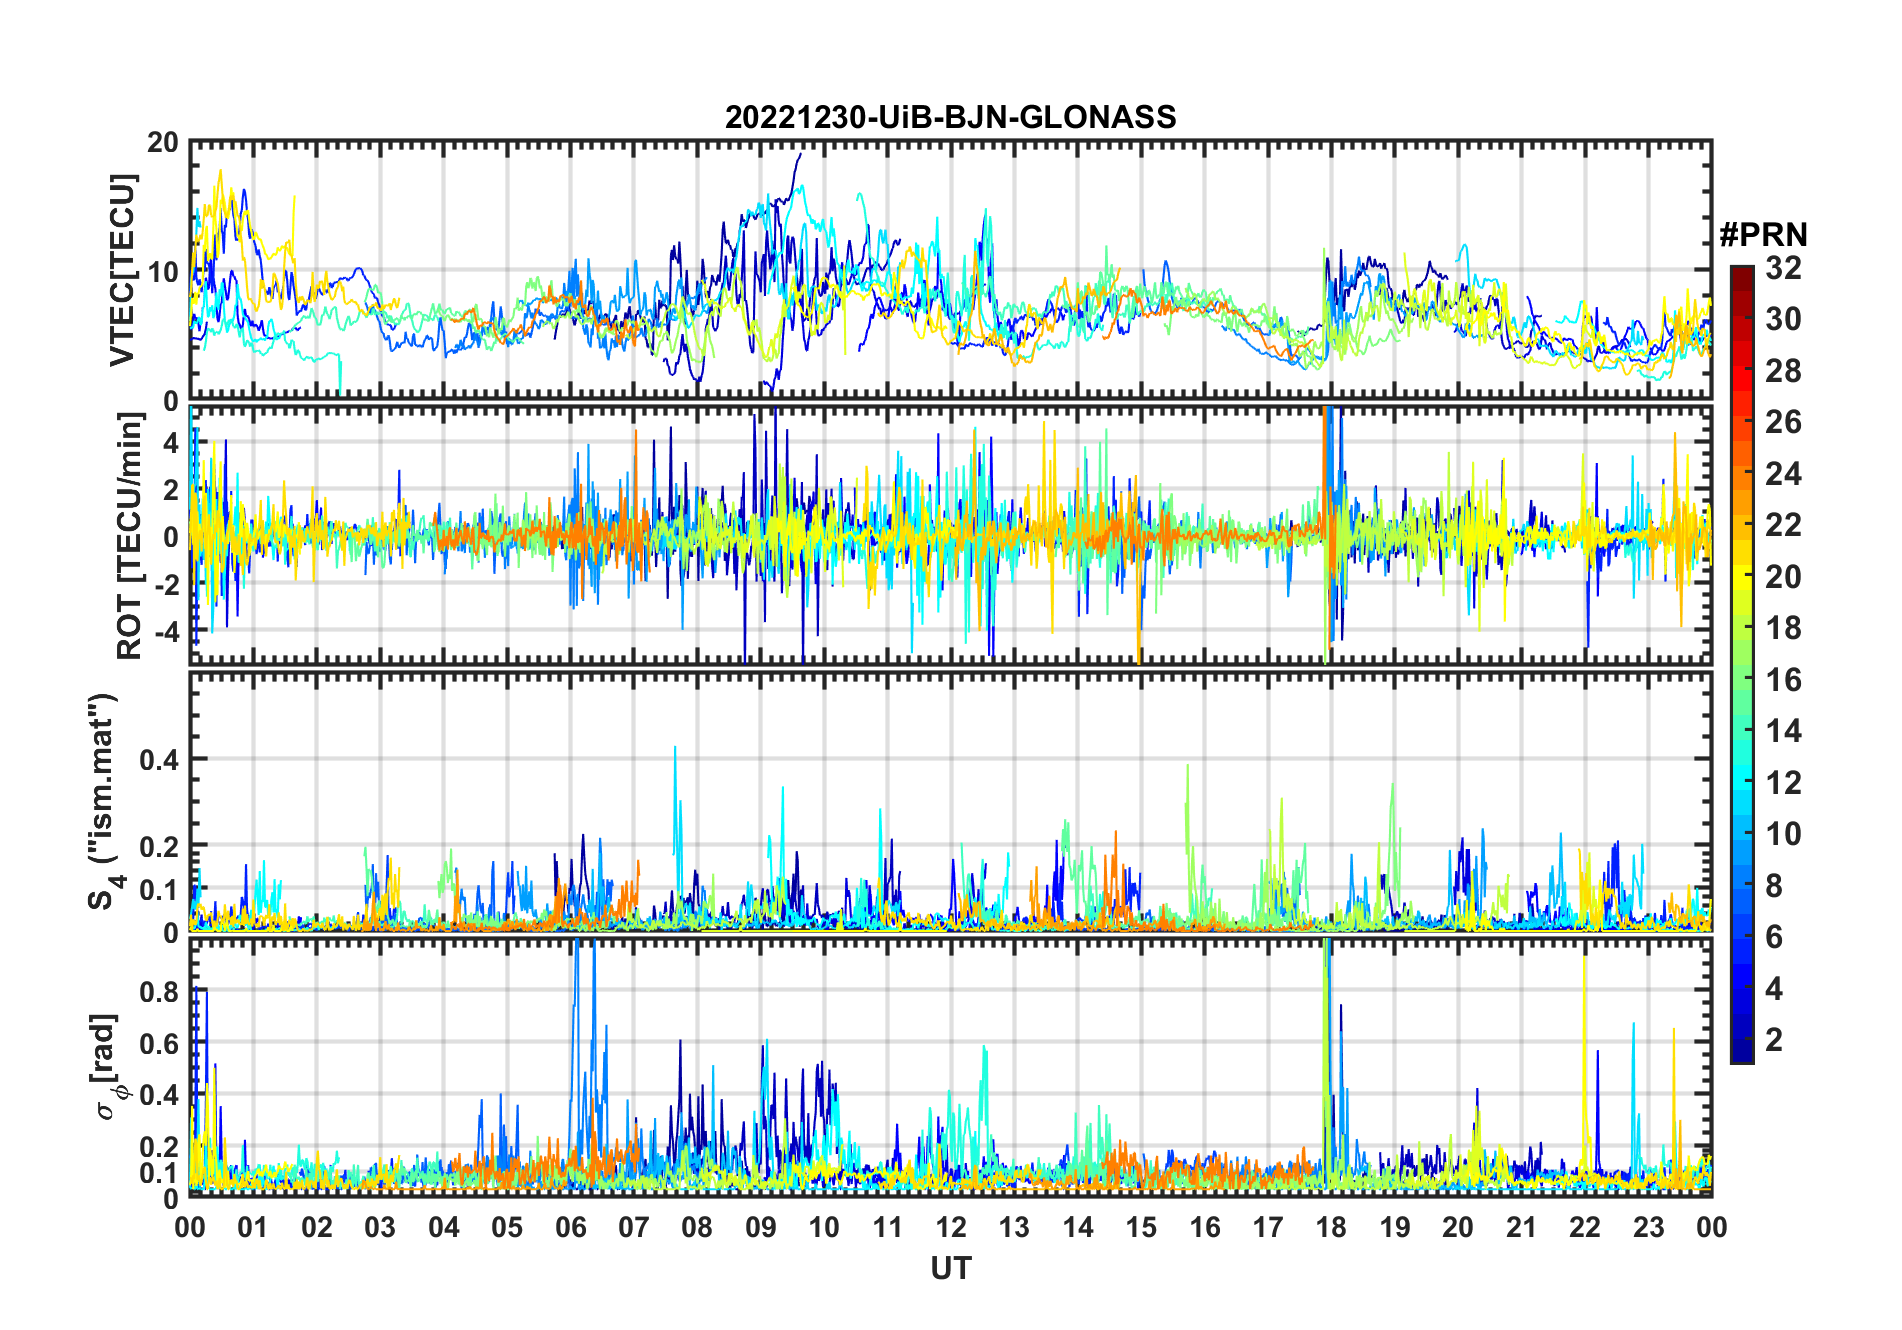The image size is (1902, 1330).
Task: Click the sigma-phi [rad] y-axis label
Action: click(x=107, y=1066)
